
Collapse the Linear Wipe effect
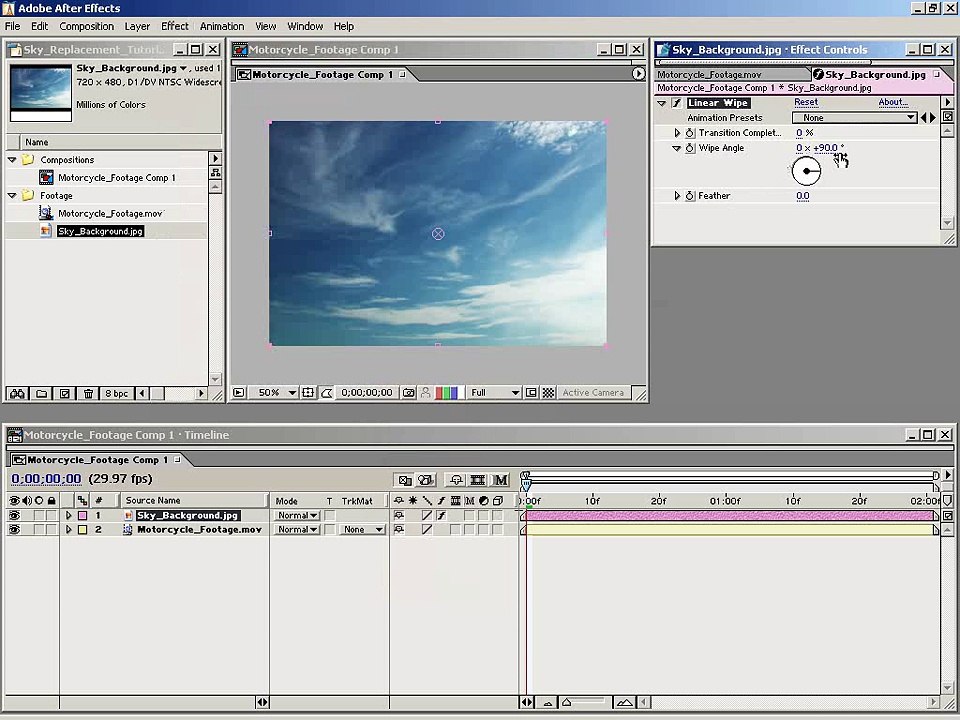(x=661, y=103)
